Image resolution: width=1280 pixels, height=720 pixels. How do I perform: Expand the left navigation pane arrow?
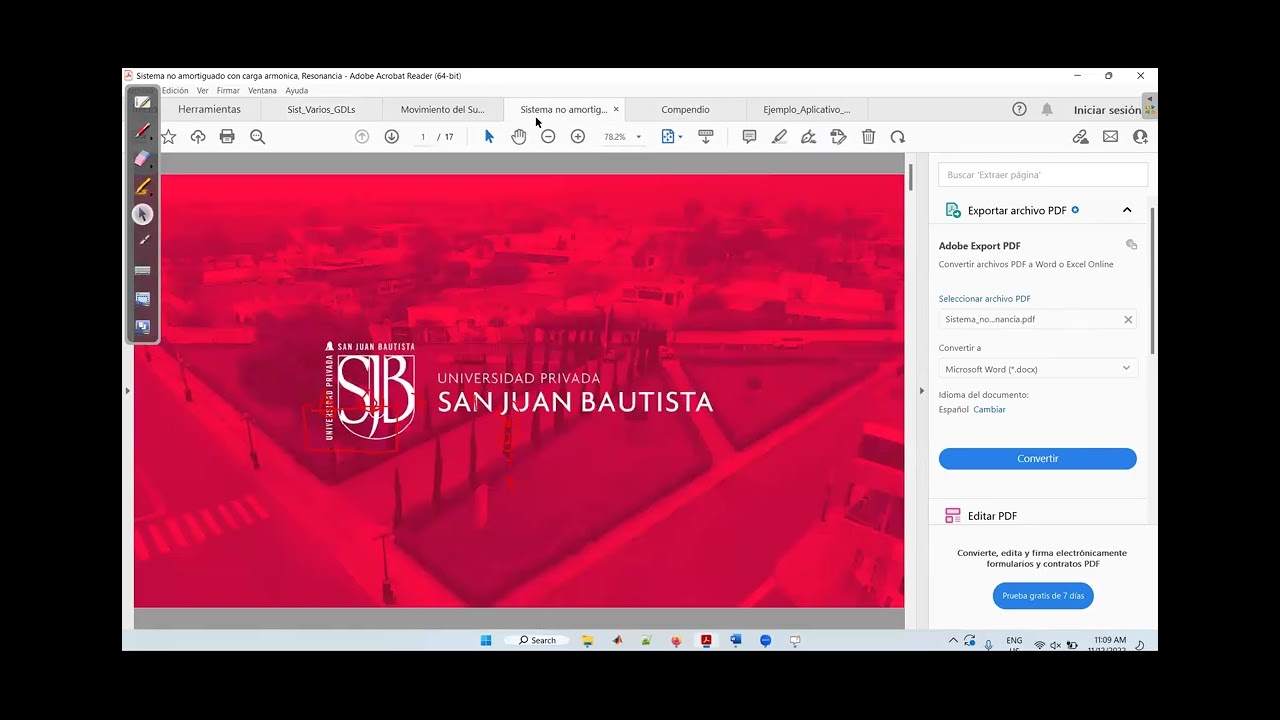pos(127,391)
